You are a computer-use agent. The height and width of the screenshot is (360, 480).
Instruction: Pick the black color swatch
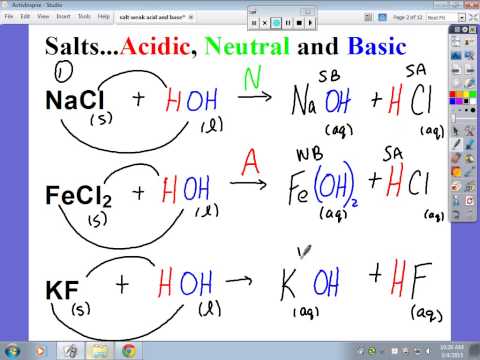point(466,101)
